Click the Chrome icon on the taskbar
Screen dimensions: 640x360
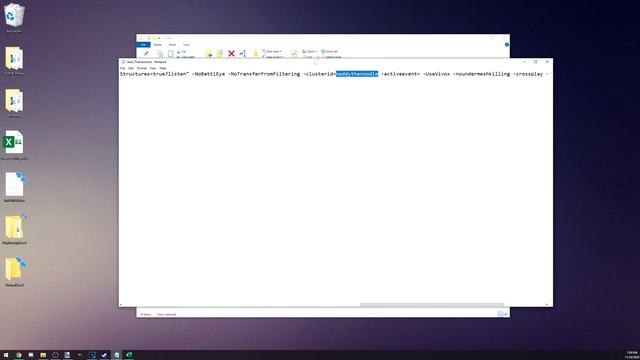[18, 355]
